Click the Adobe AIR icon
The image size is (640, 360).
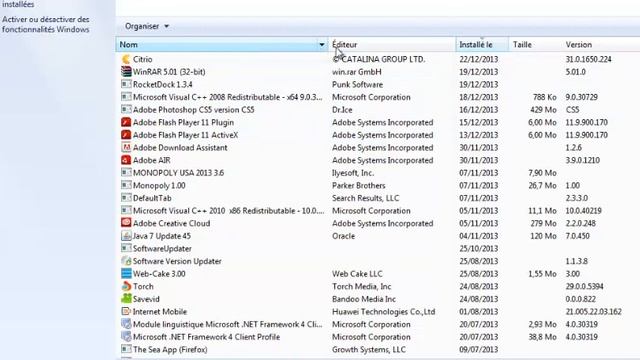tap(126, 160)
